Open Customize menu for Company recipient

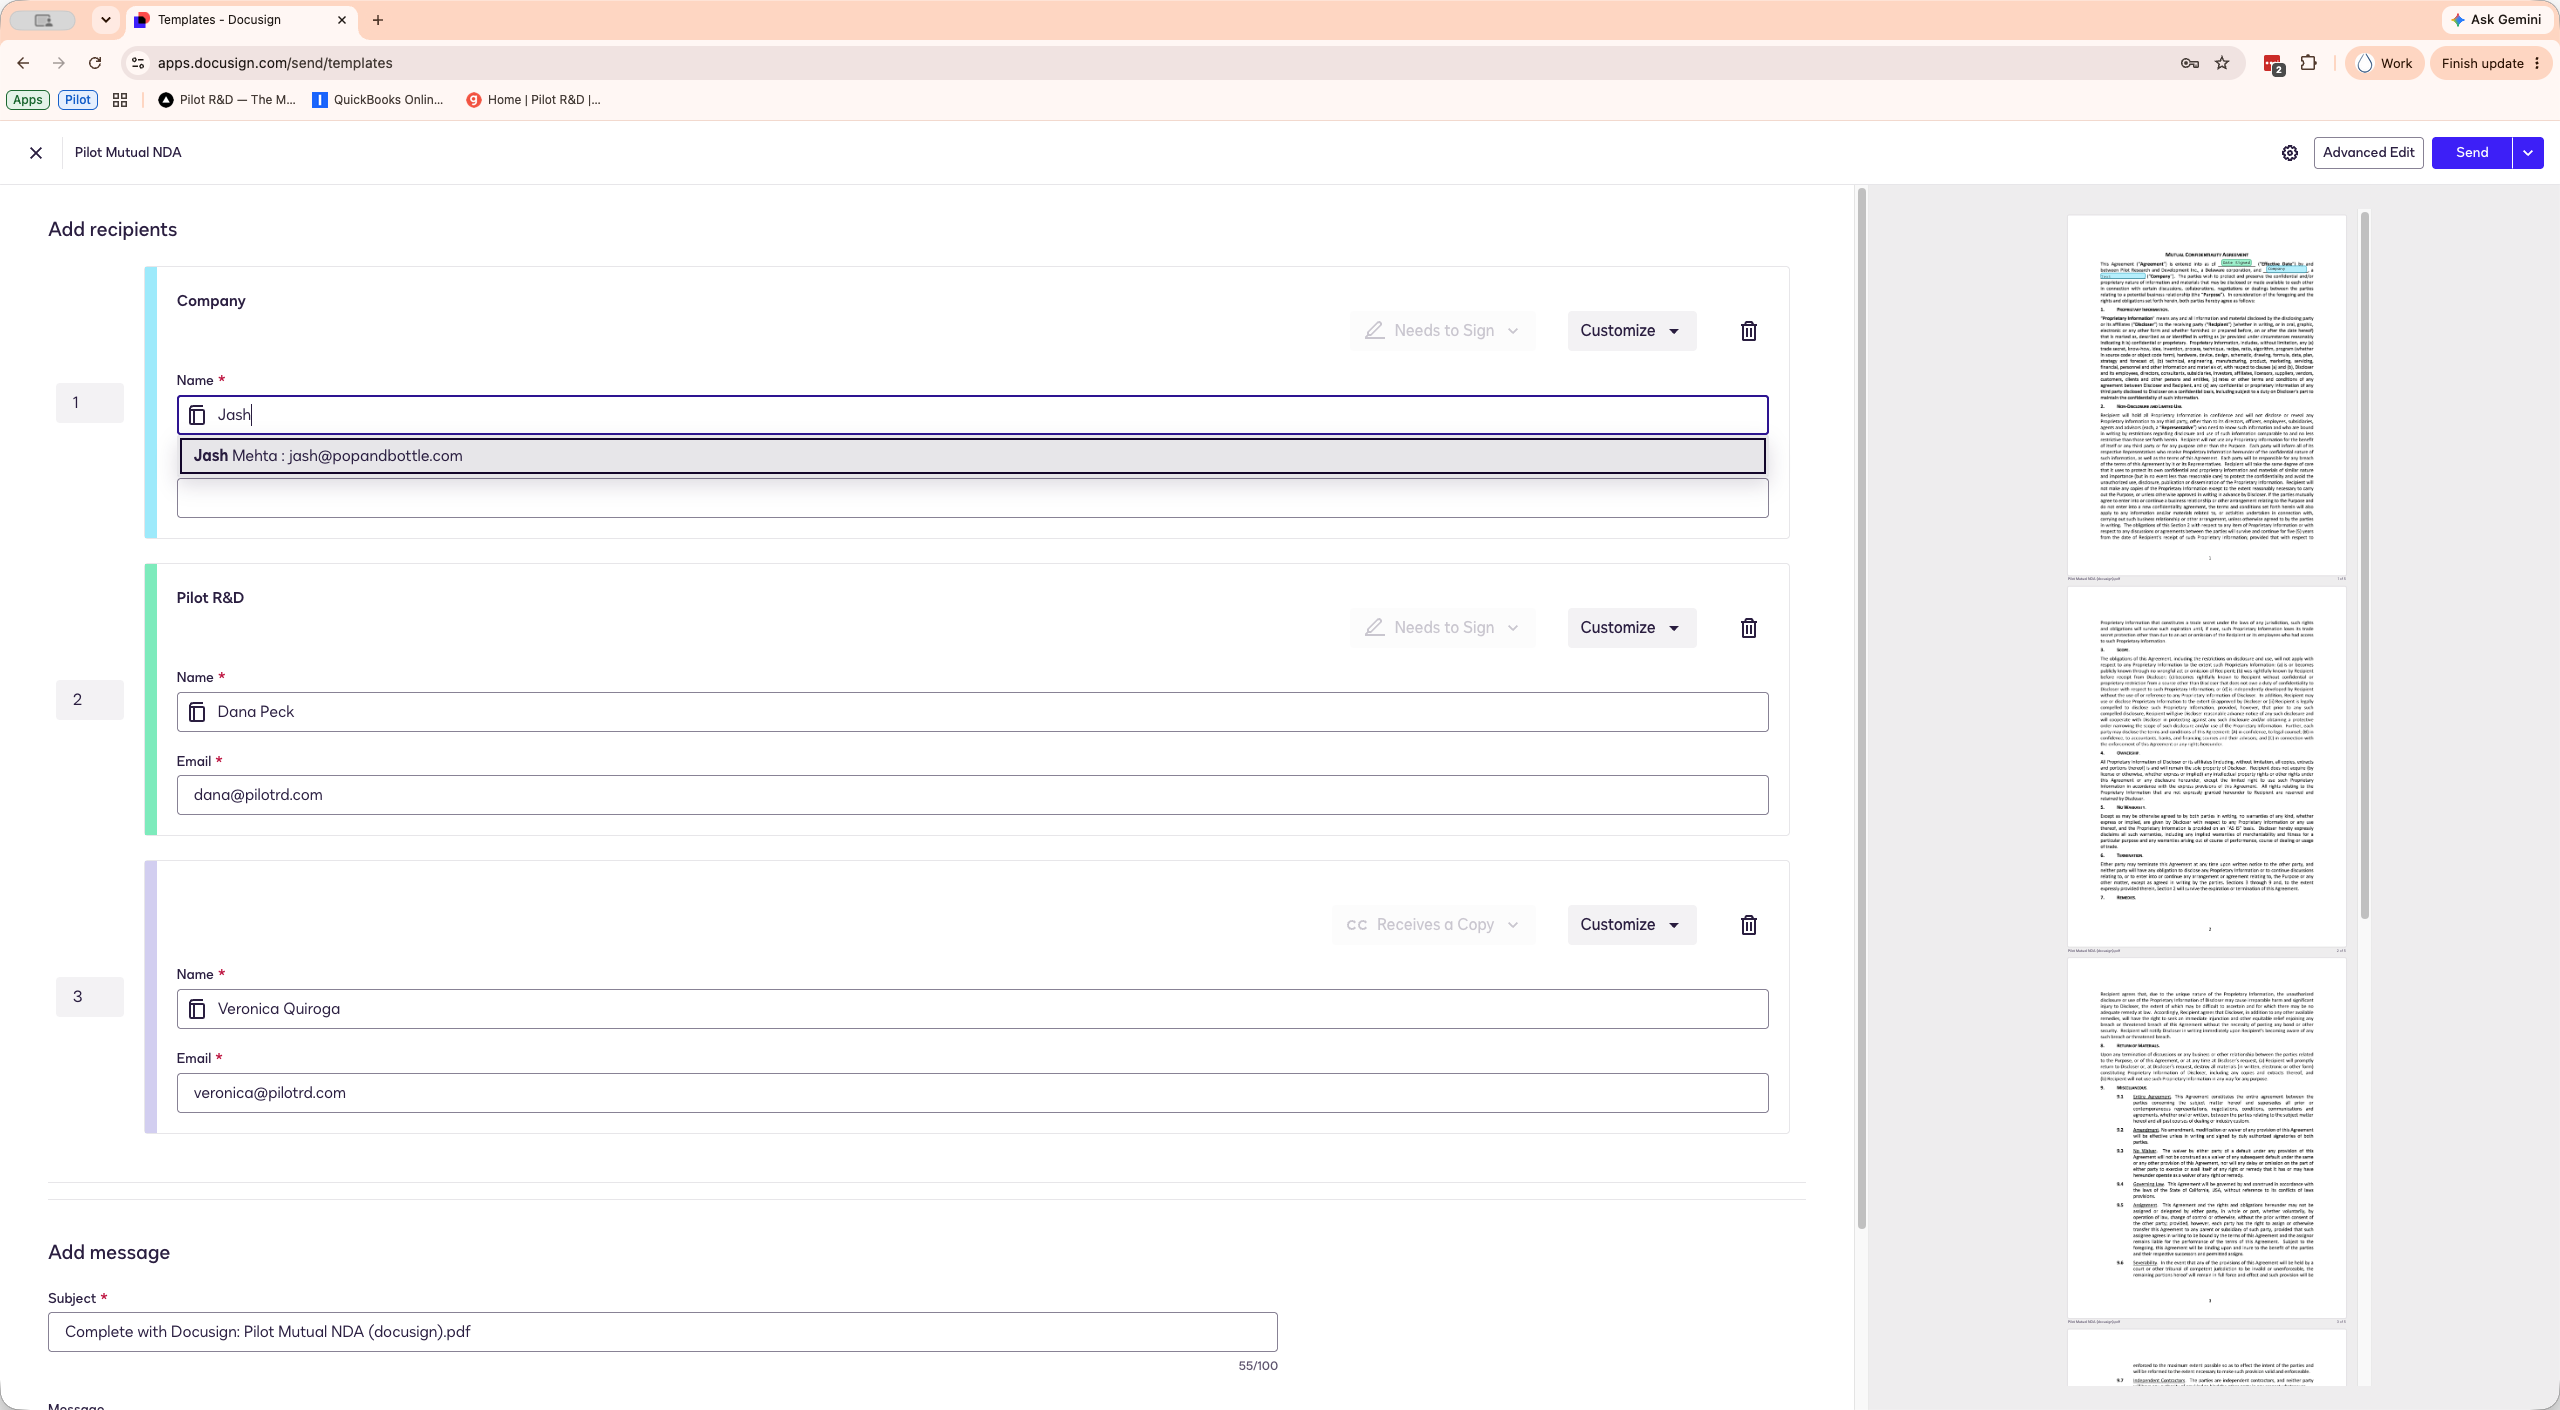coord(1632,331)
